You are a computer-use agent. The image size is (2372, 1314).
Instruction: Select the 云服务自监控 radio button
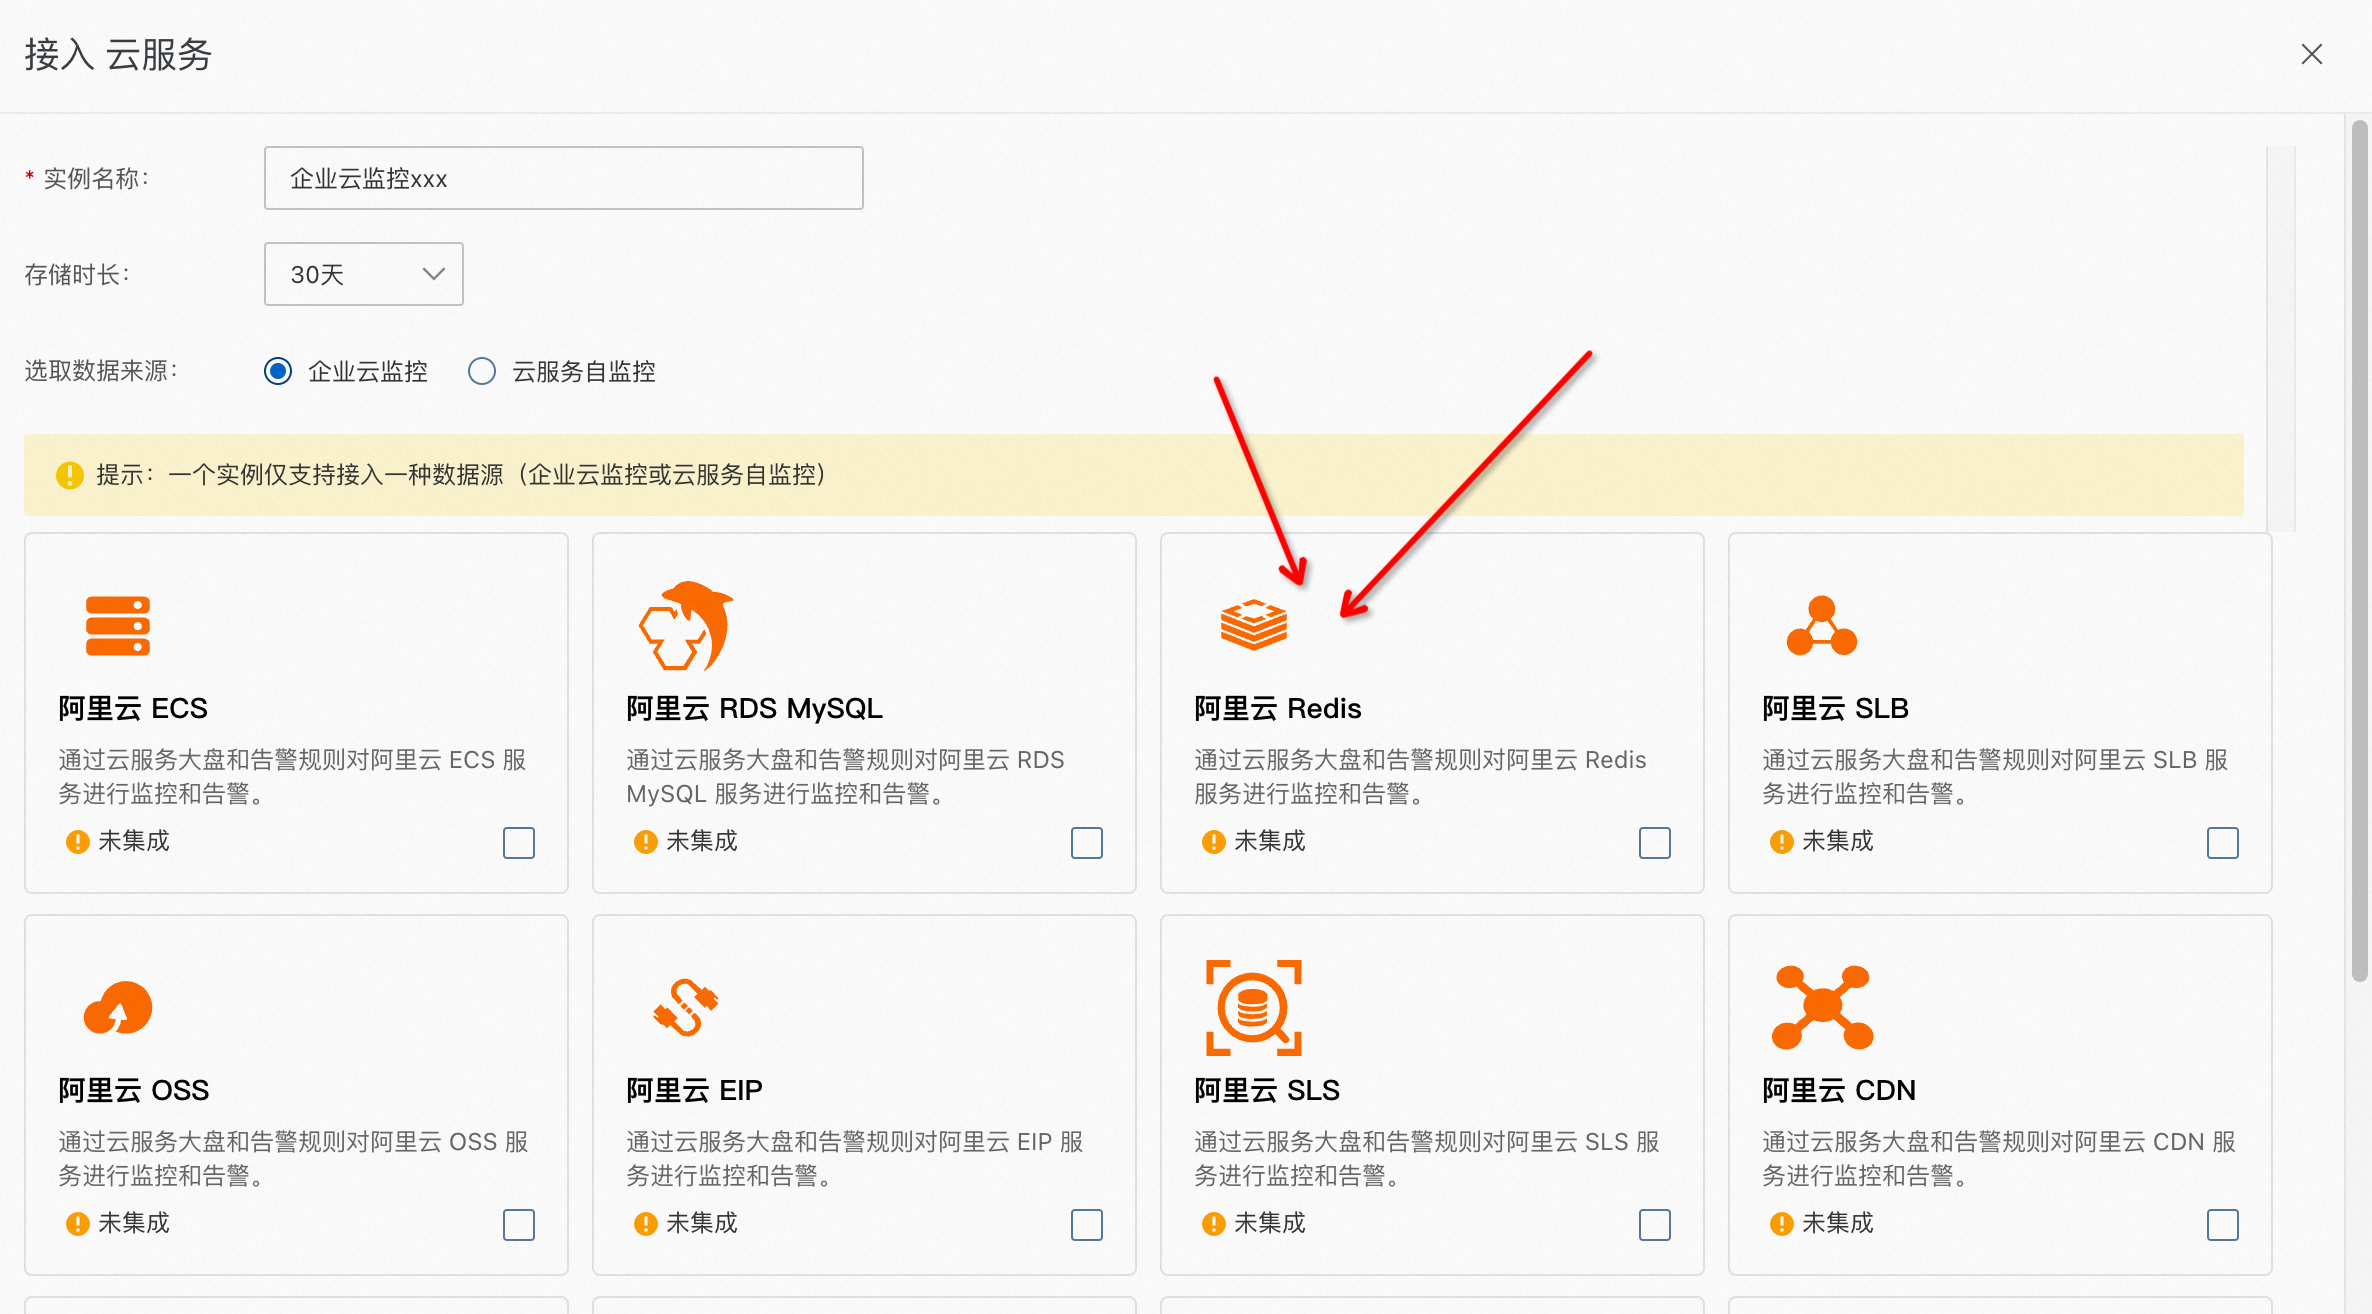(x=482, y=371)
